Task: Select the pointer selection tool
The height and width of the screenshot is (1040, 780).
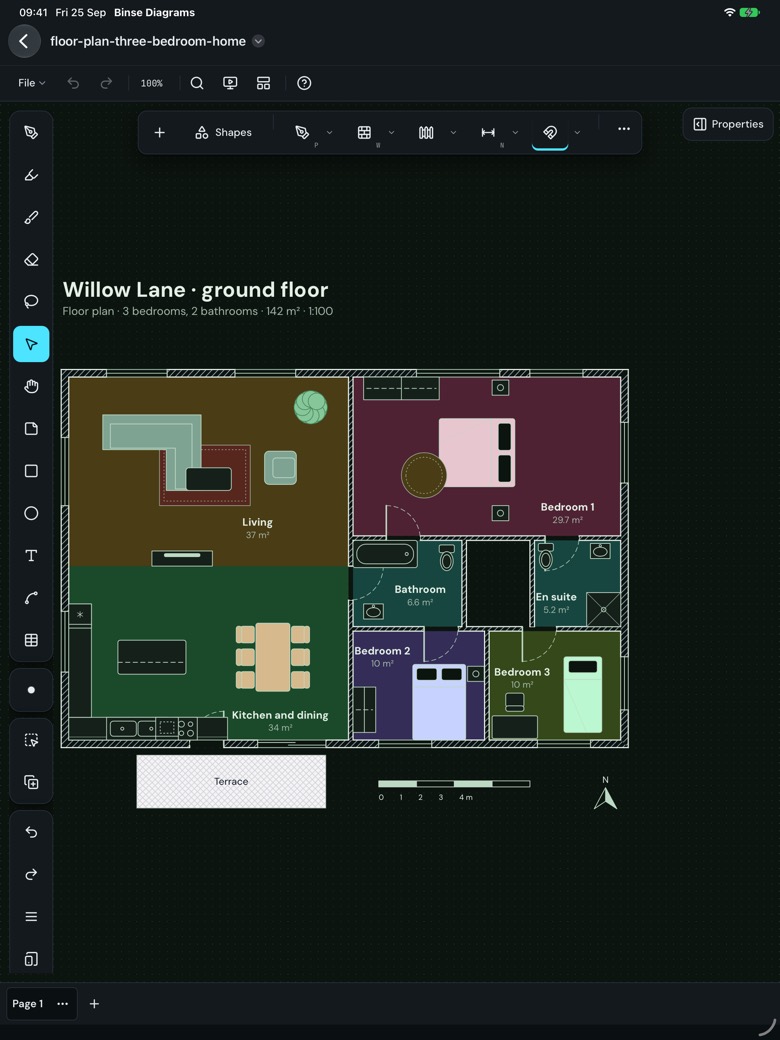Action: tap(31, 344)
